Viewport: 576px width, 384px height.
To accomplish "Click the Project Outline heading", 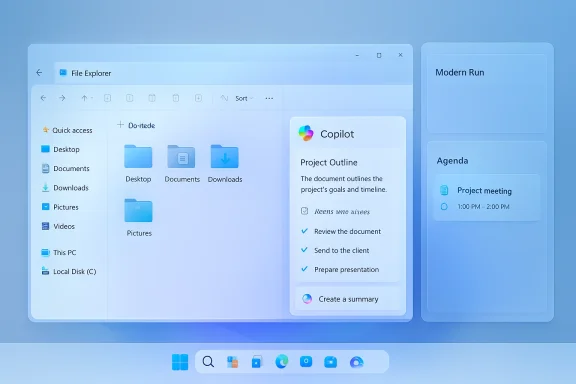I will click(329, 162).
